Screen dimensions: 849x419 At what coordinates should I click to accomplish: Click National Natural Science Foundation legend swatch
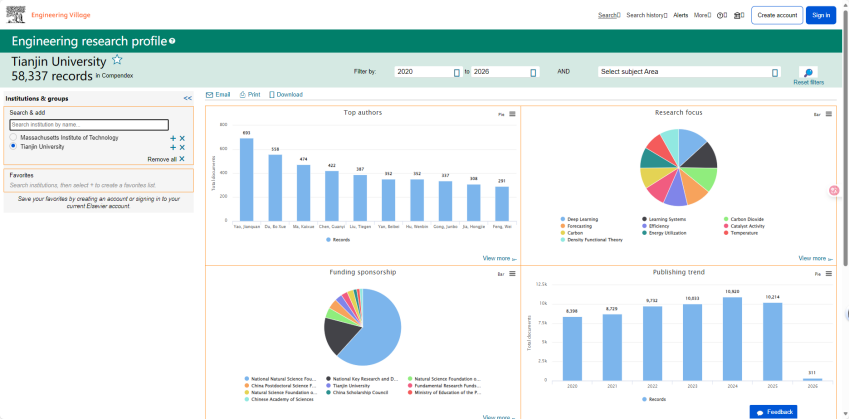[x=247, y=379]
